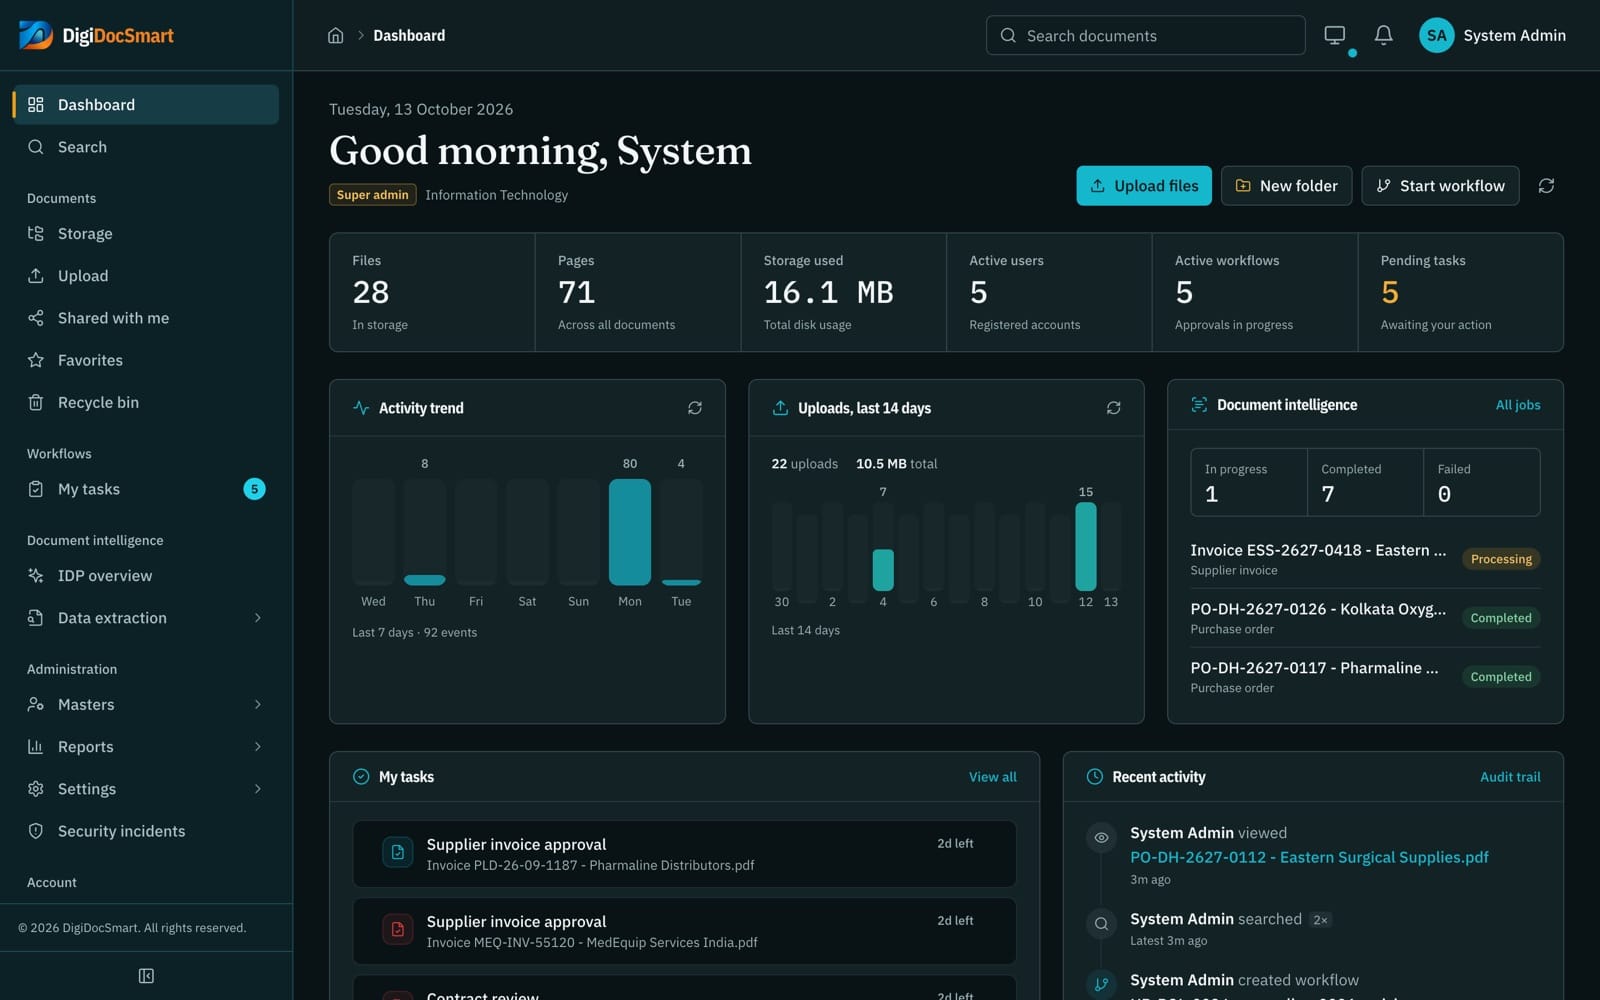Go to Shared with me
This screenshot has width=1600, height=1000.
coord(146,318)
